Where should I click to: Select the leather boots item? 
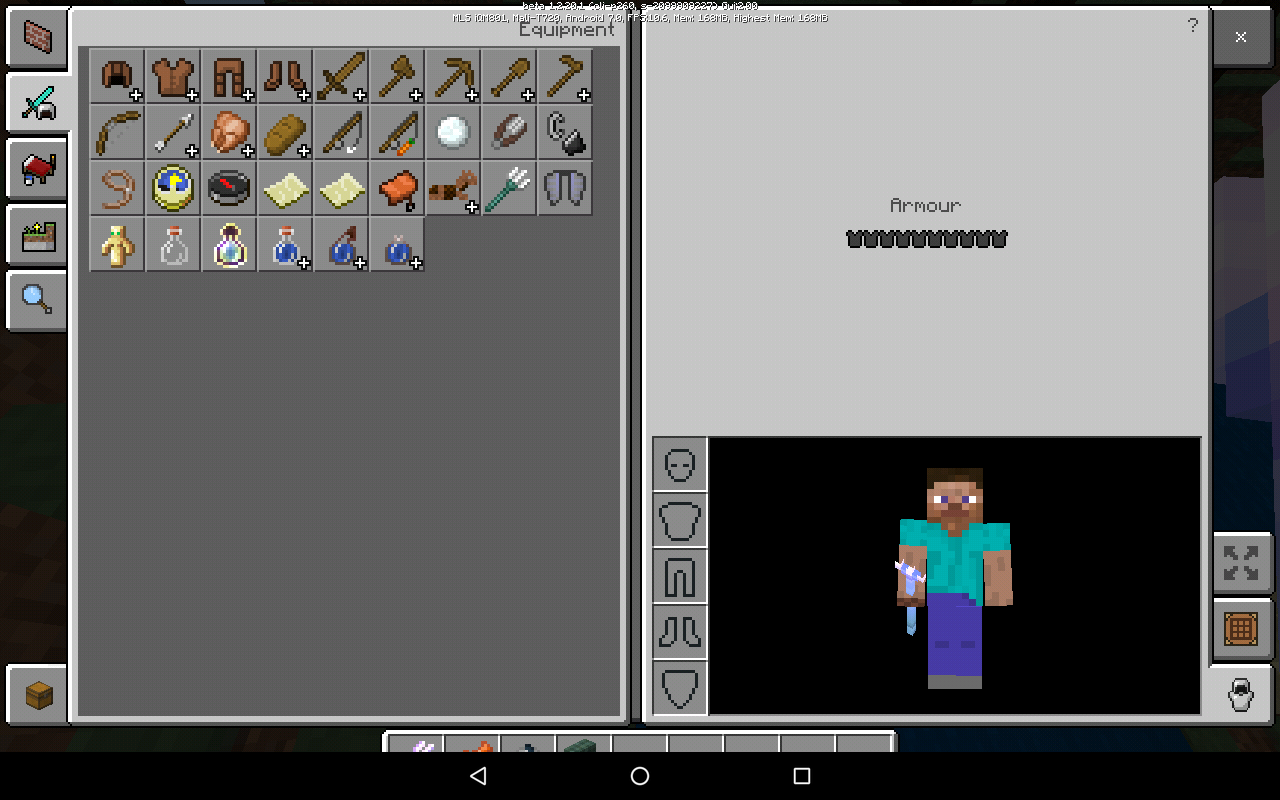click(285, 76)
